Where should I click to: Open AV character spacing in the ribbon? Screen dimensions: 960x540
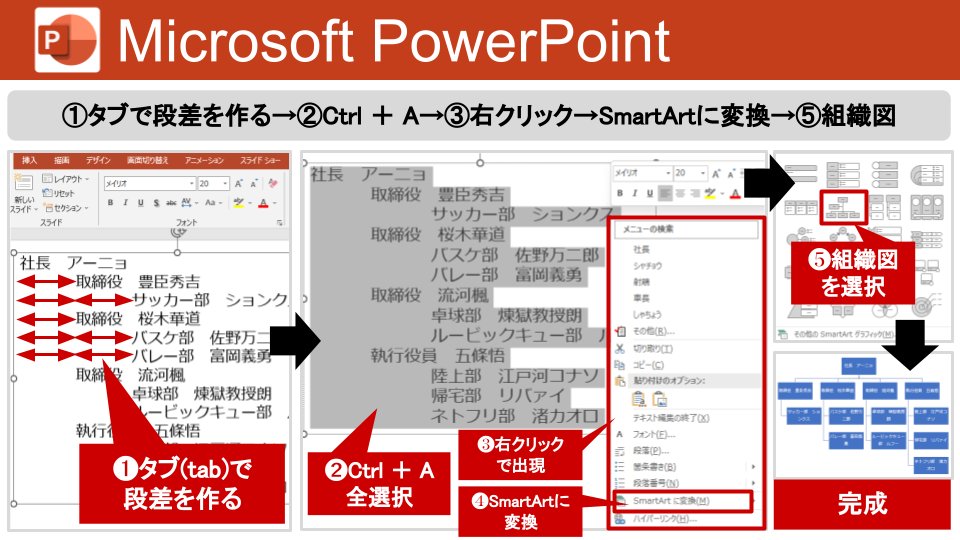(187, 203)
